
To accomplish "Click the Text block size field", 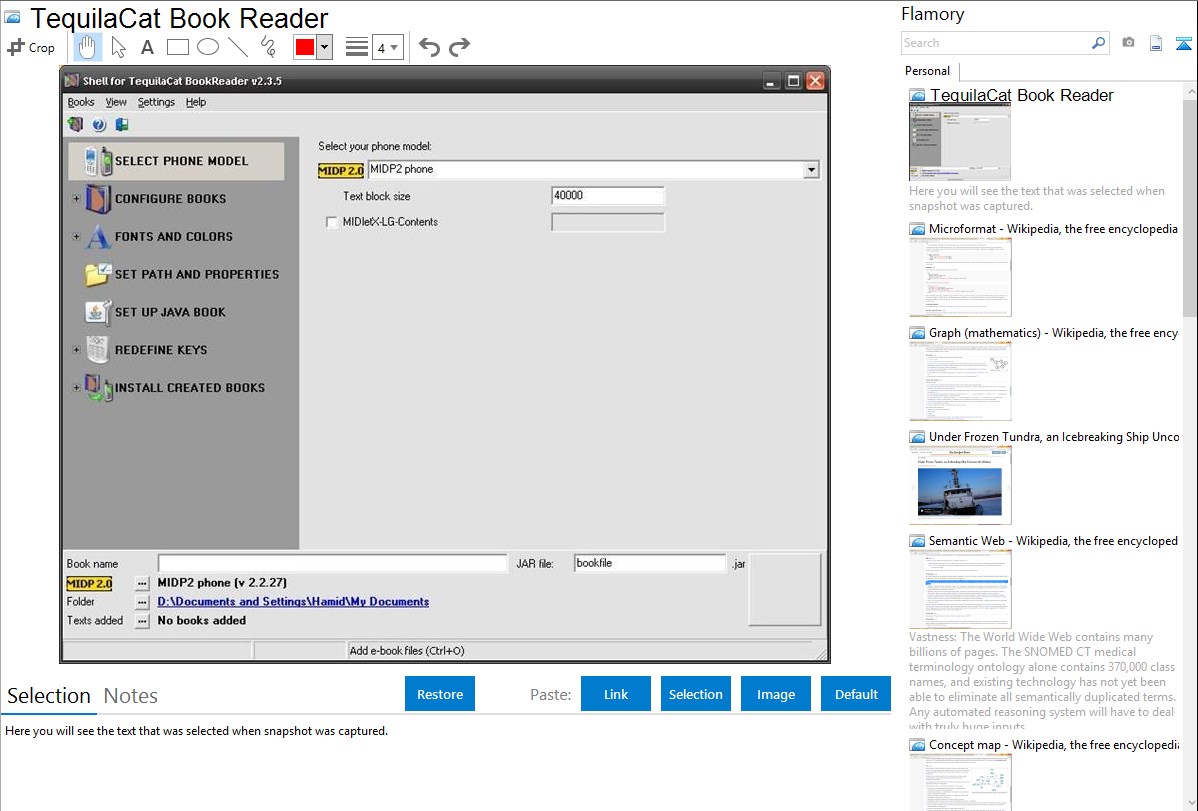I will click(x=607, y=196).
